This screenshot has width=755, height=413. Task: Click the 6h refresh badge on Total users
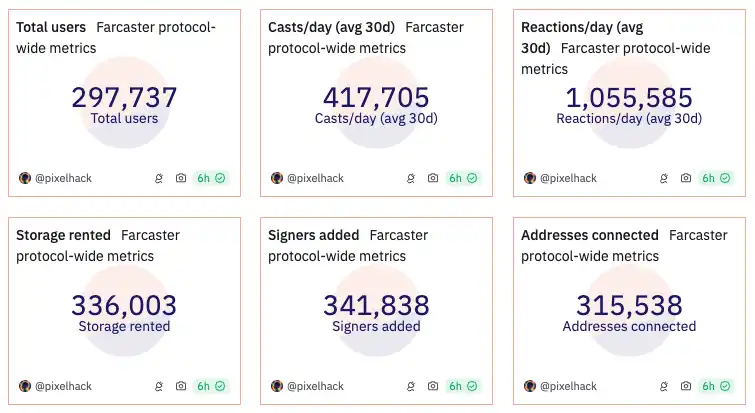(210, 178)
